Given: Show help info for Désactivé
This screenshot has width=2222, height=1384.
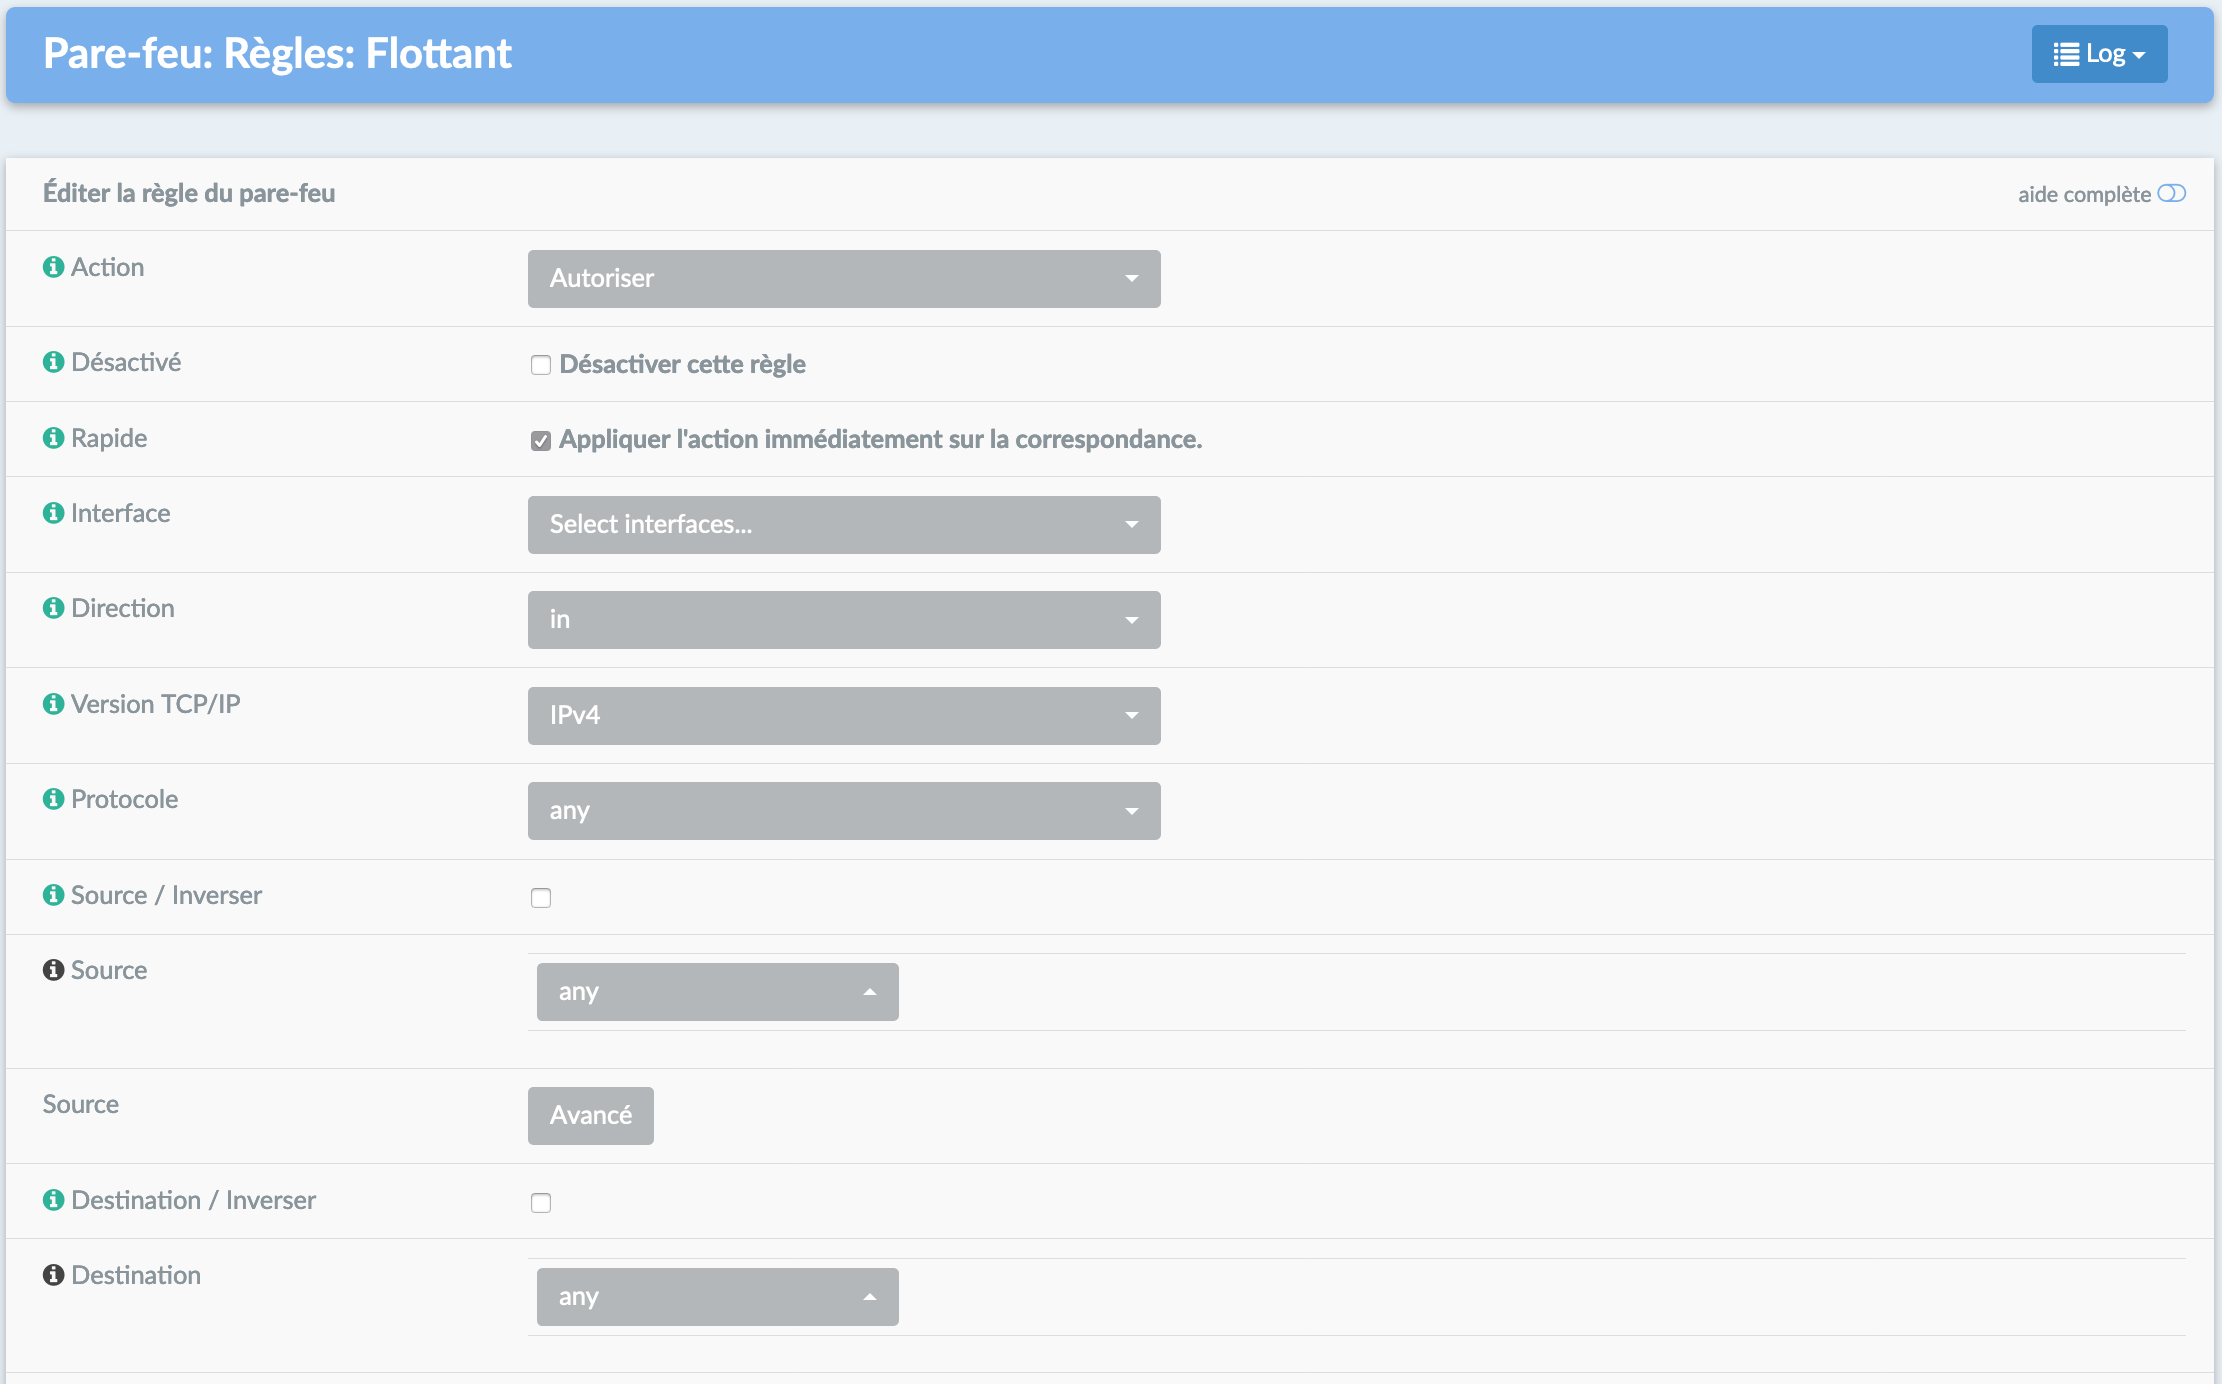Looking at the screenshot, I should (54, 362).
